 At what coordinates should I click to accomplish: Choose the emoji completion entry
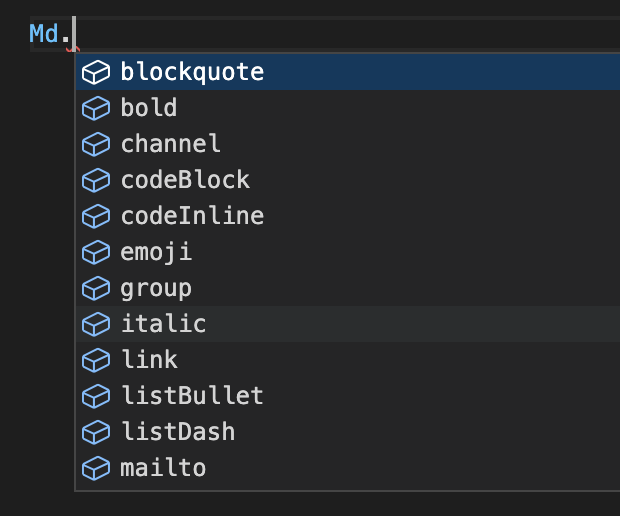point(156,252)
